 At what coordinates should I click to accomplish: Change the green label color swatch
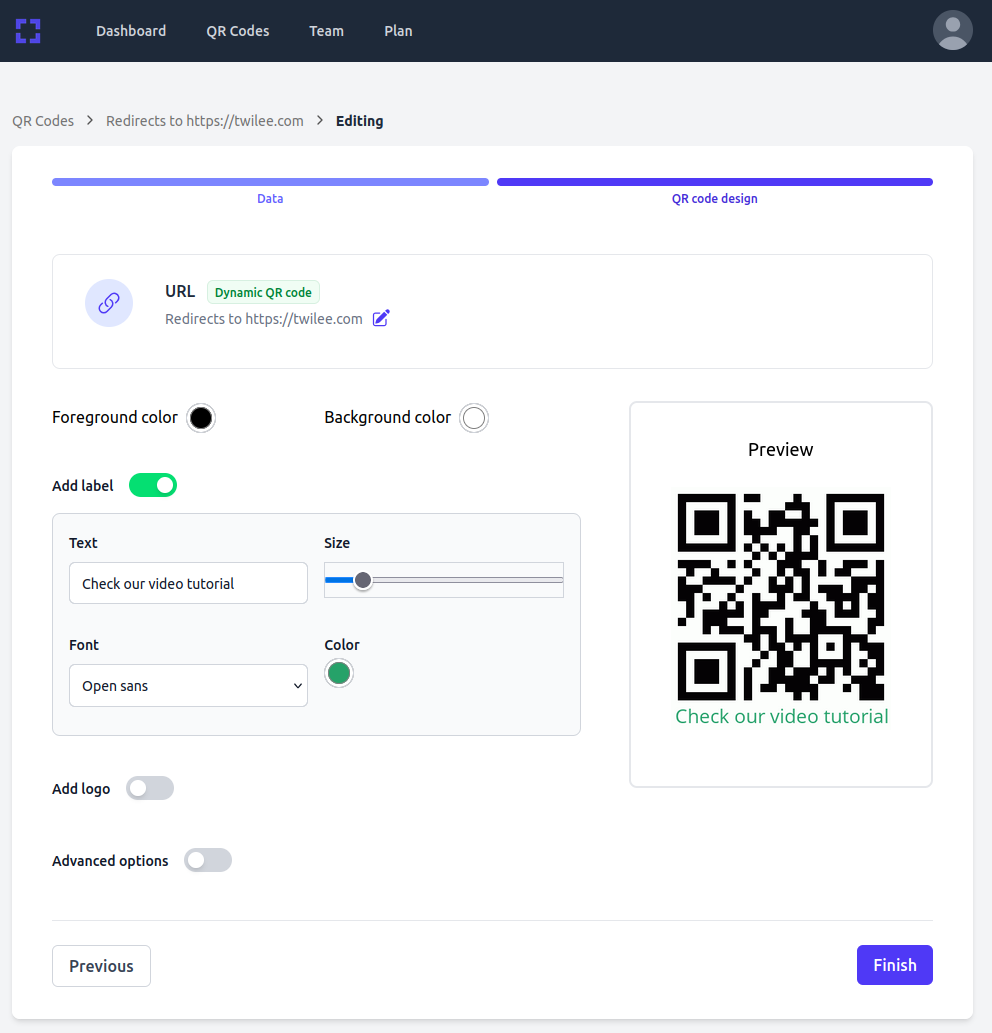pos(339,673)
